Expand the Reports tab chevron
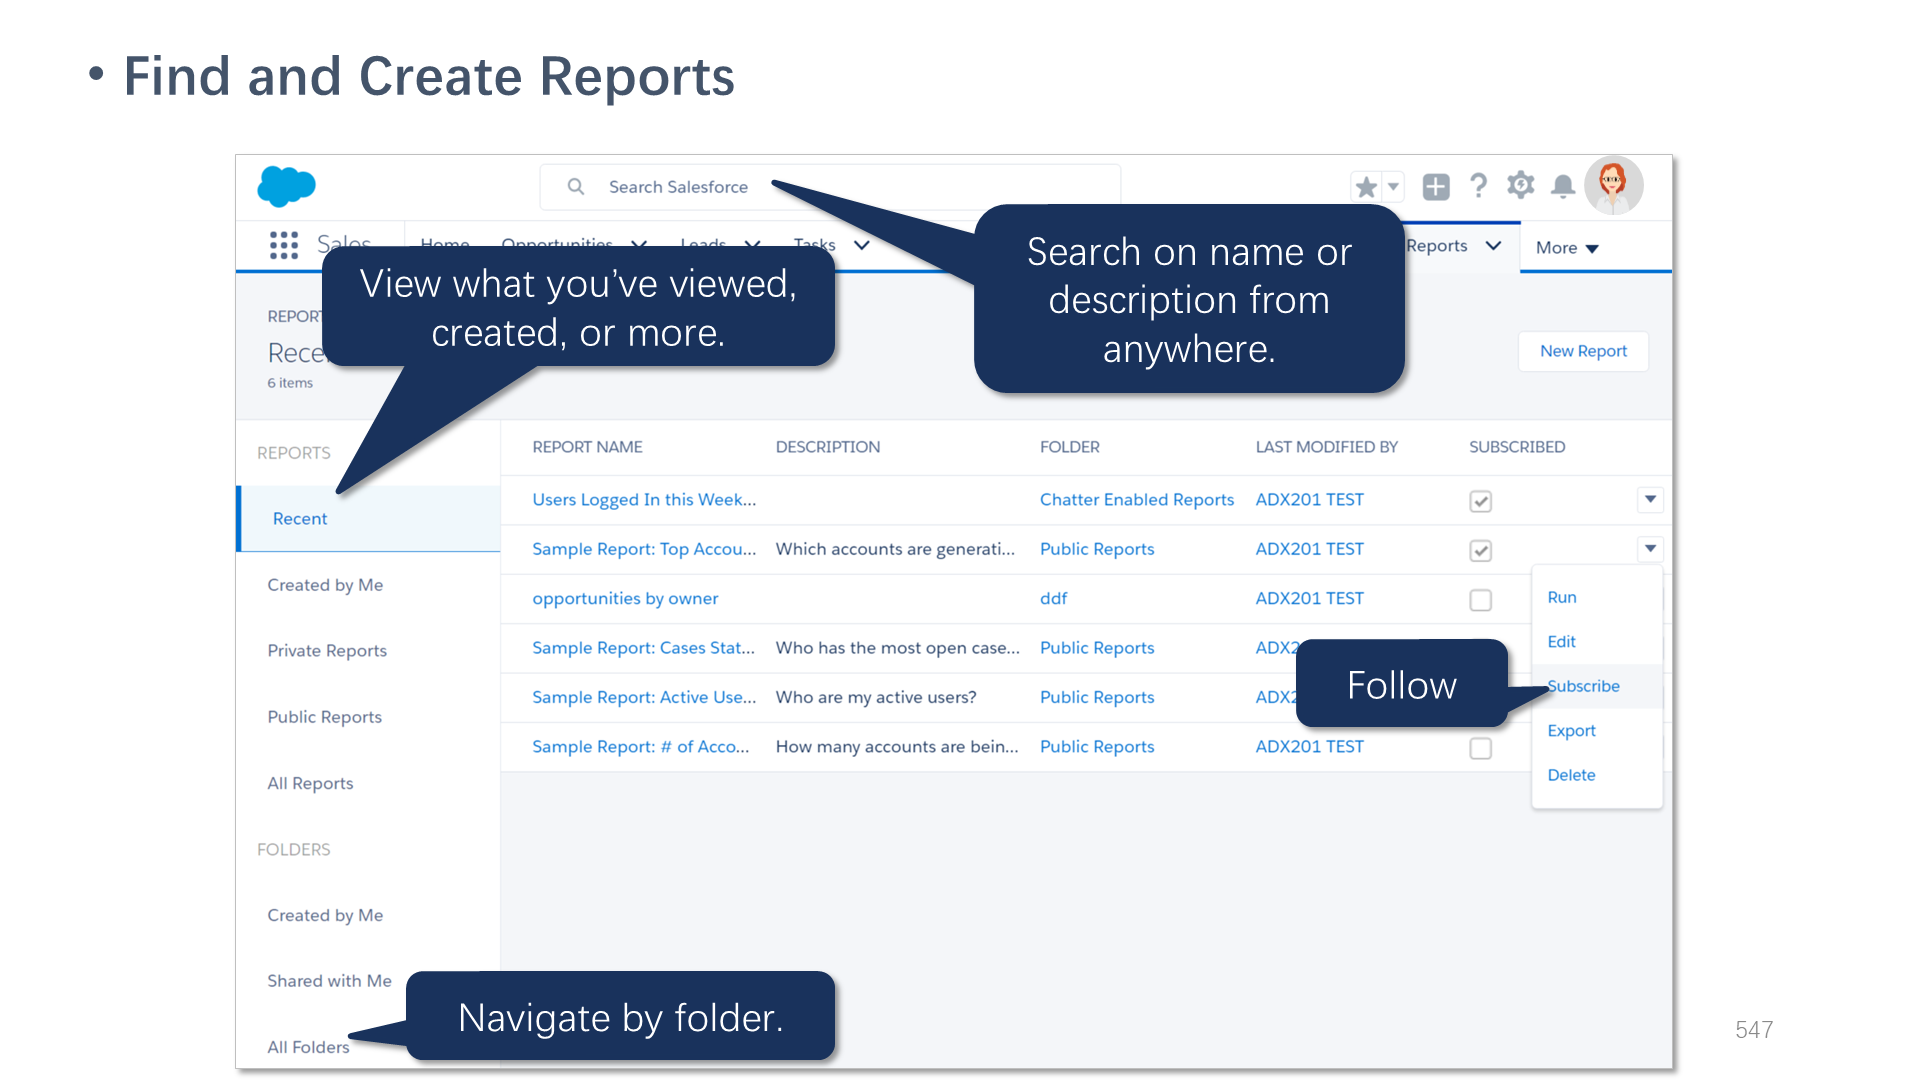The width and height of the screenshot is (1920, 1080). [x=1493, y=246]
